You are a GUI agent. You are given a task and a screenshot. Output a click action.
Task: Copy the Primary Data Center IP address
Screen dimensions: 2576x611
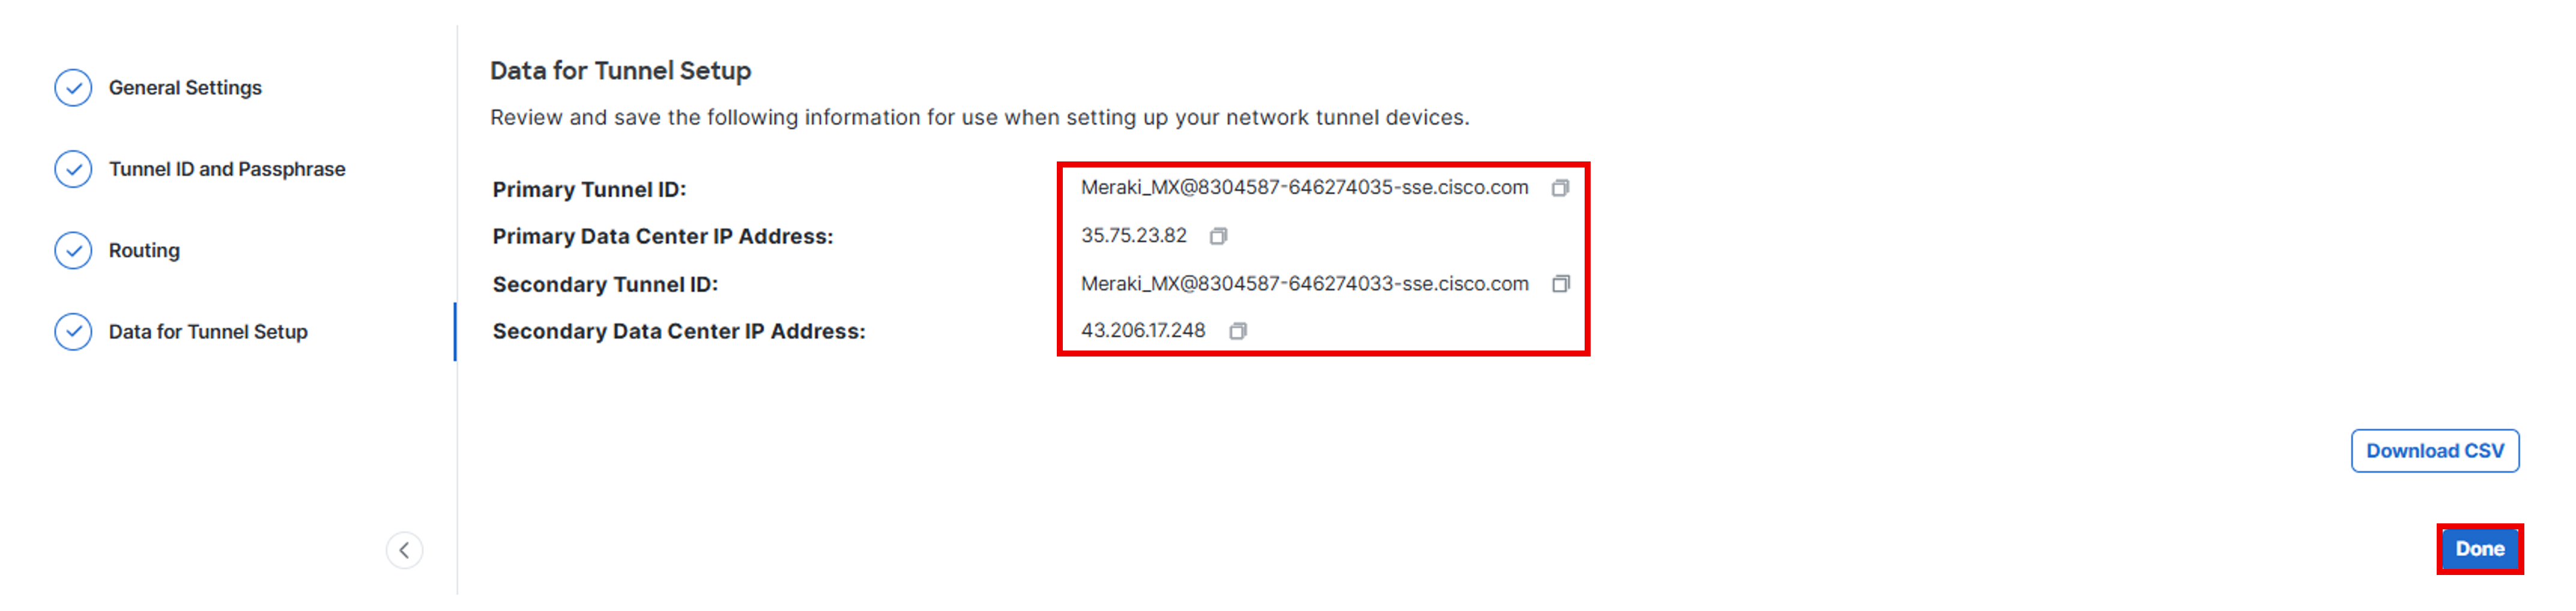(x=1217, y=236)
